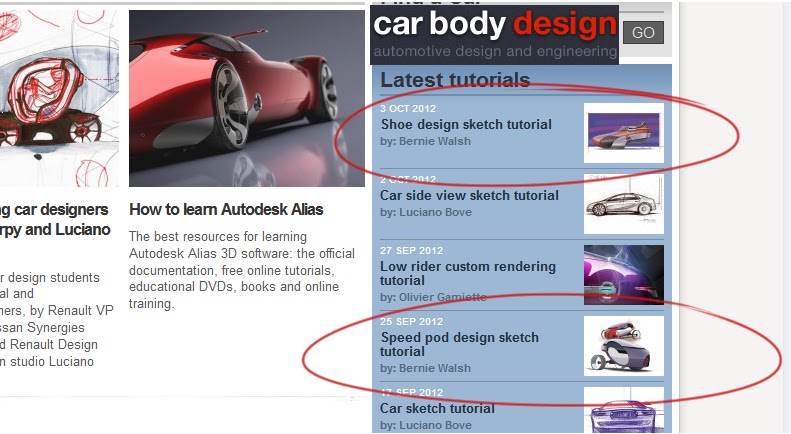791x434 pixels.
Task: Click the purple low rider thumbnail
Action: tap(624, 275)
